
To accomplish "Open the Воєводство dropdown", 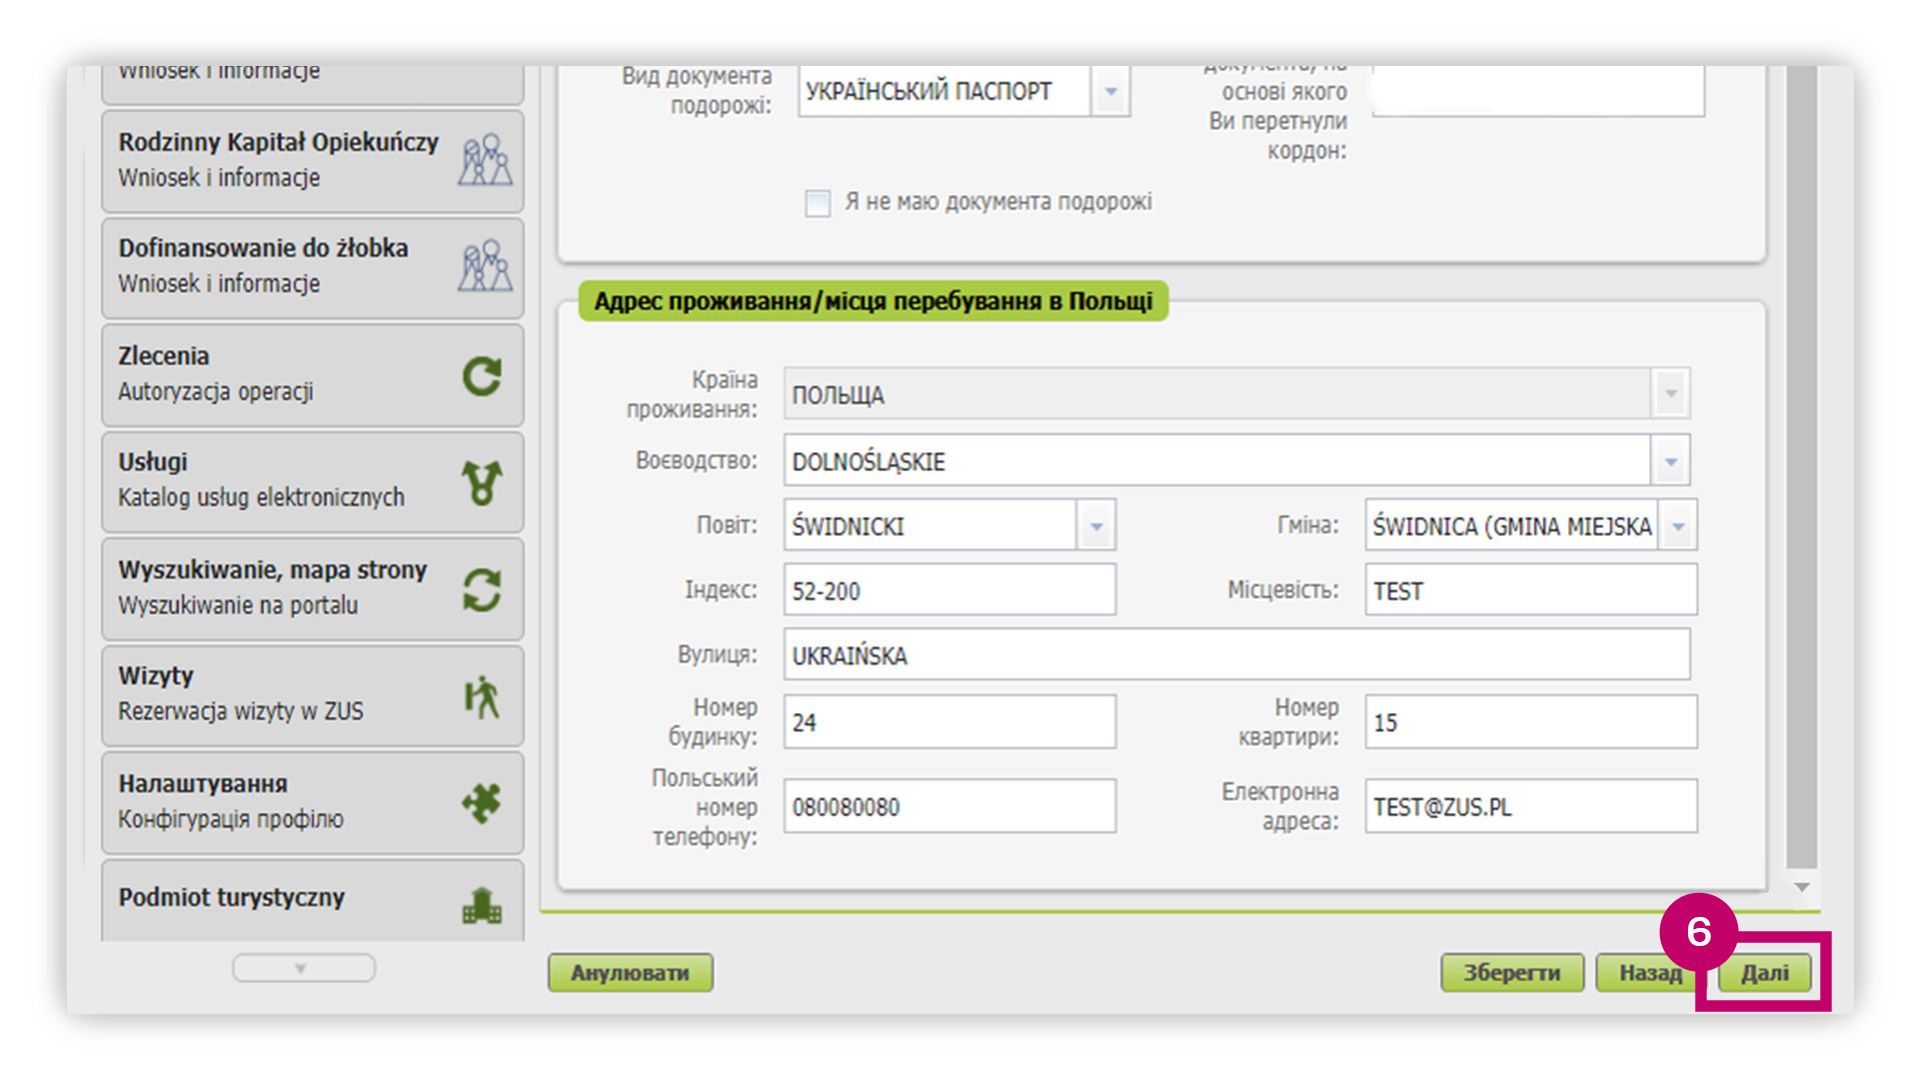I will pos(1670,461).
